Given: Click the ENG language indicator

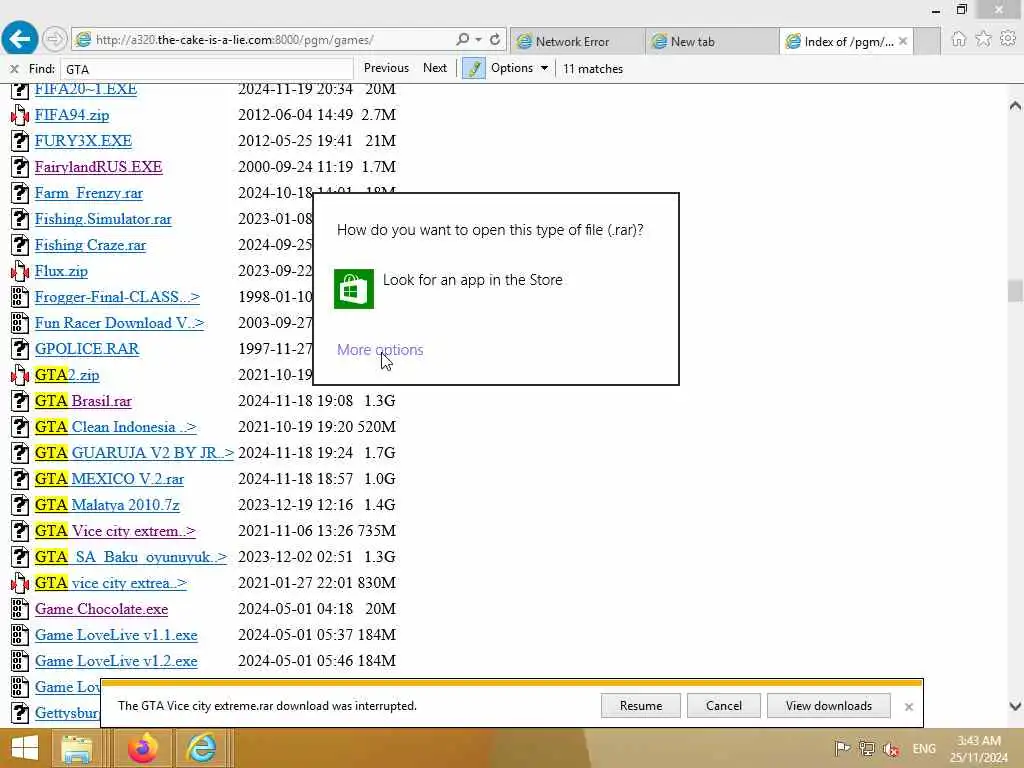Looking at the screenshot, I should tap(923, 748).
